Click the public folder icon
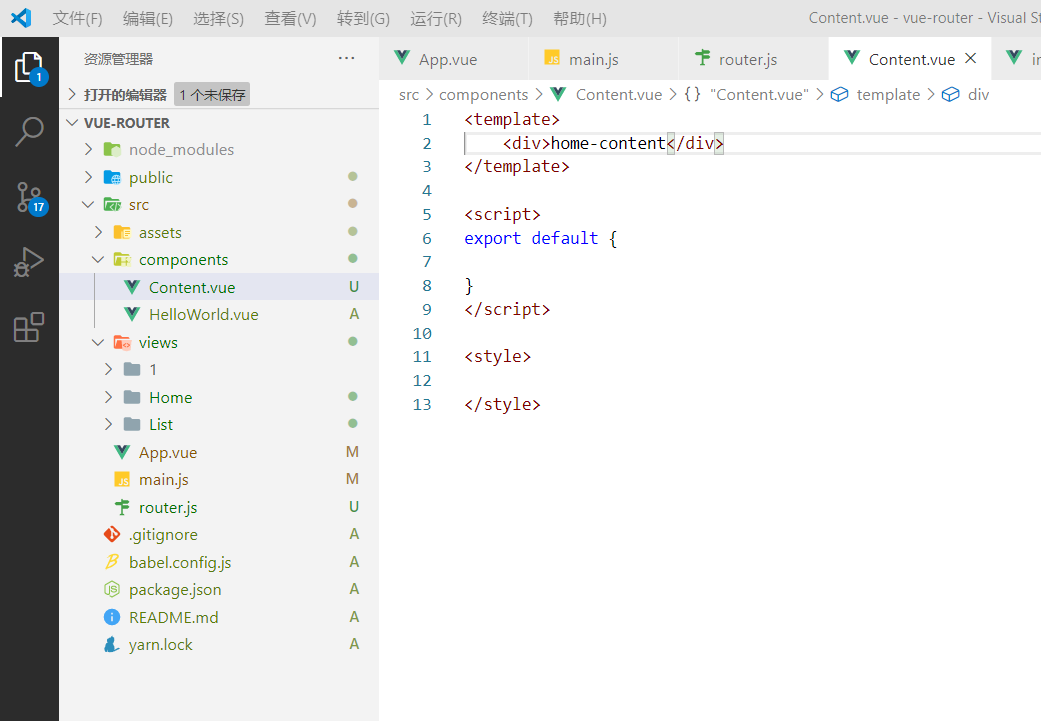Screen dimensions: 1041x721 click(112, 177)
